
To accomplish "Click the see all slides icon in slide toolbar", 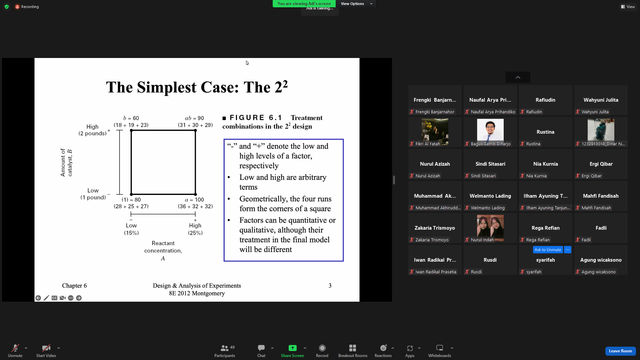I will (54, 298).
